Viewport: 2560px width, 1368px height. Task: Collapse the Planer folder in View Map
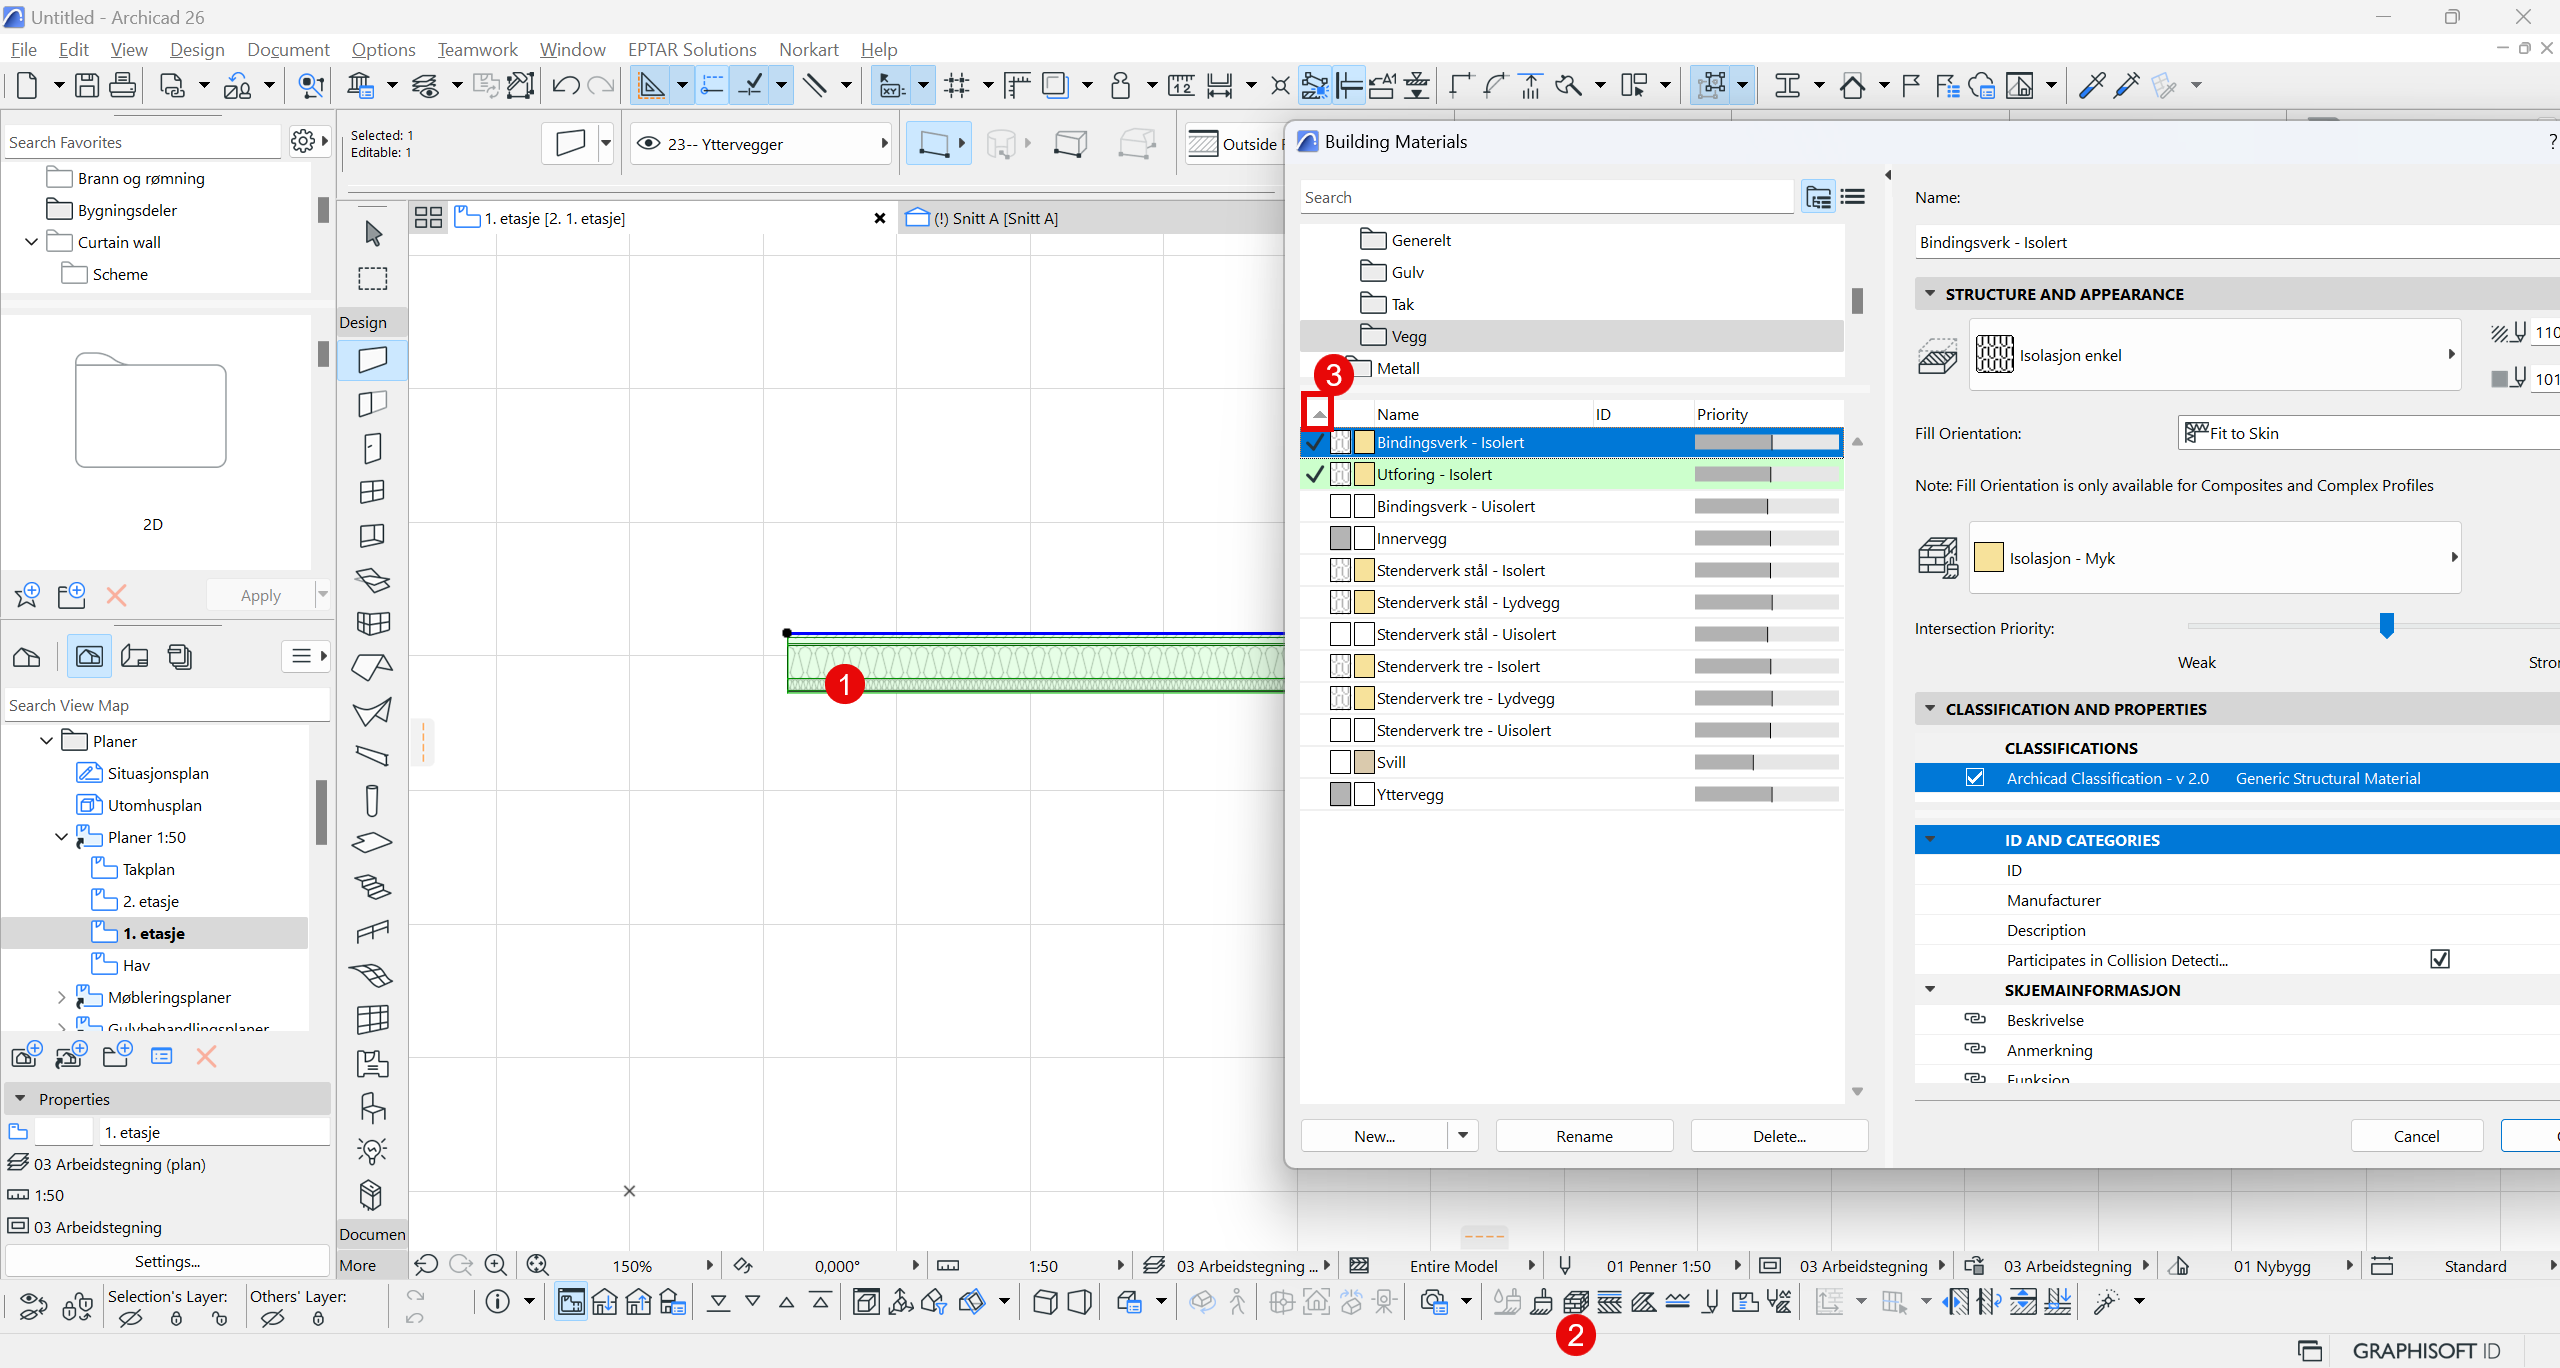point(46,741)
